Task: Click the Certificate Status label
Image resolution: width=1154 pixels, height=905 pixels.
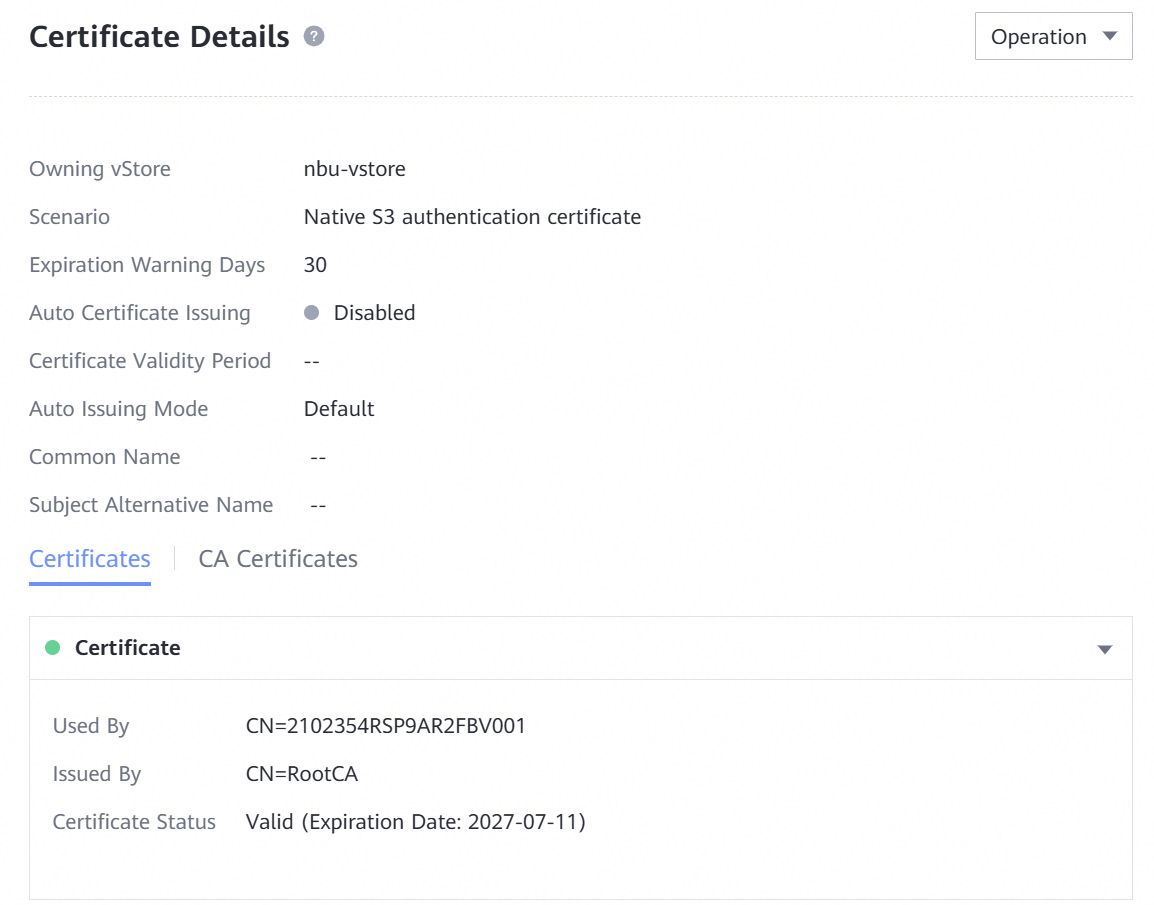Action: point(134,822)
